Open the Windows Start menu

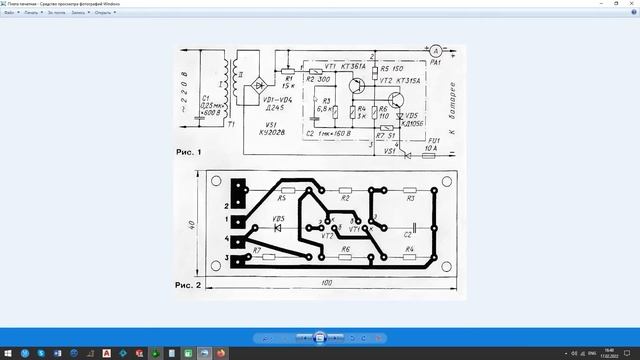pyautogui.click(x=8, y=353)
